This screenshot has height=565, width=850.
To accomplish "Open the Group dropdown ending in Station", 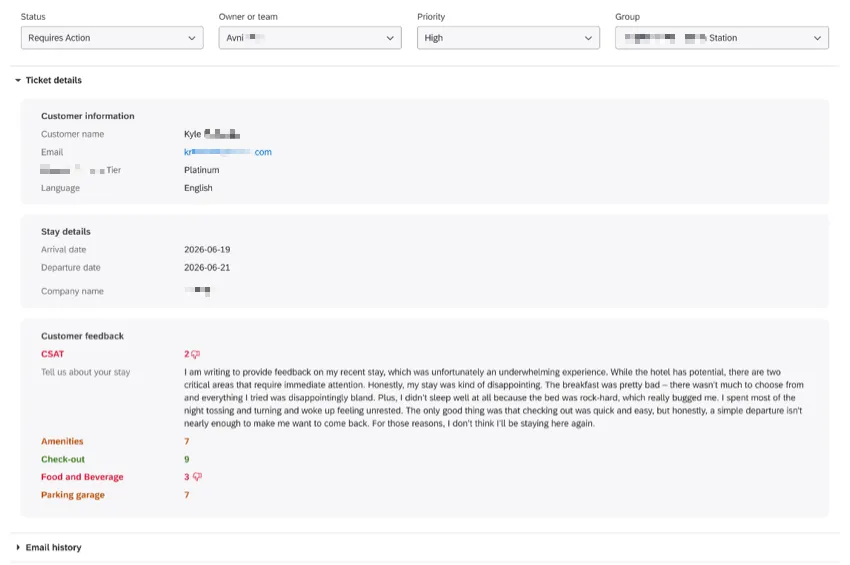I will click(x=722, y=38).
